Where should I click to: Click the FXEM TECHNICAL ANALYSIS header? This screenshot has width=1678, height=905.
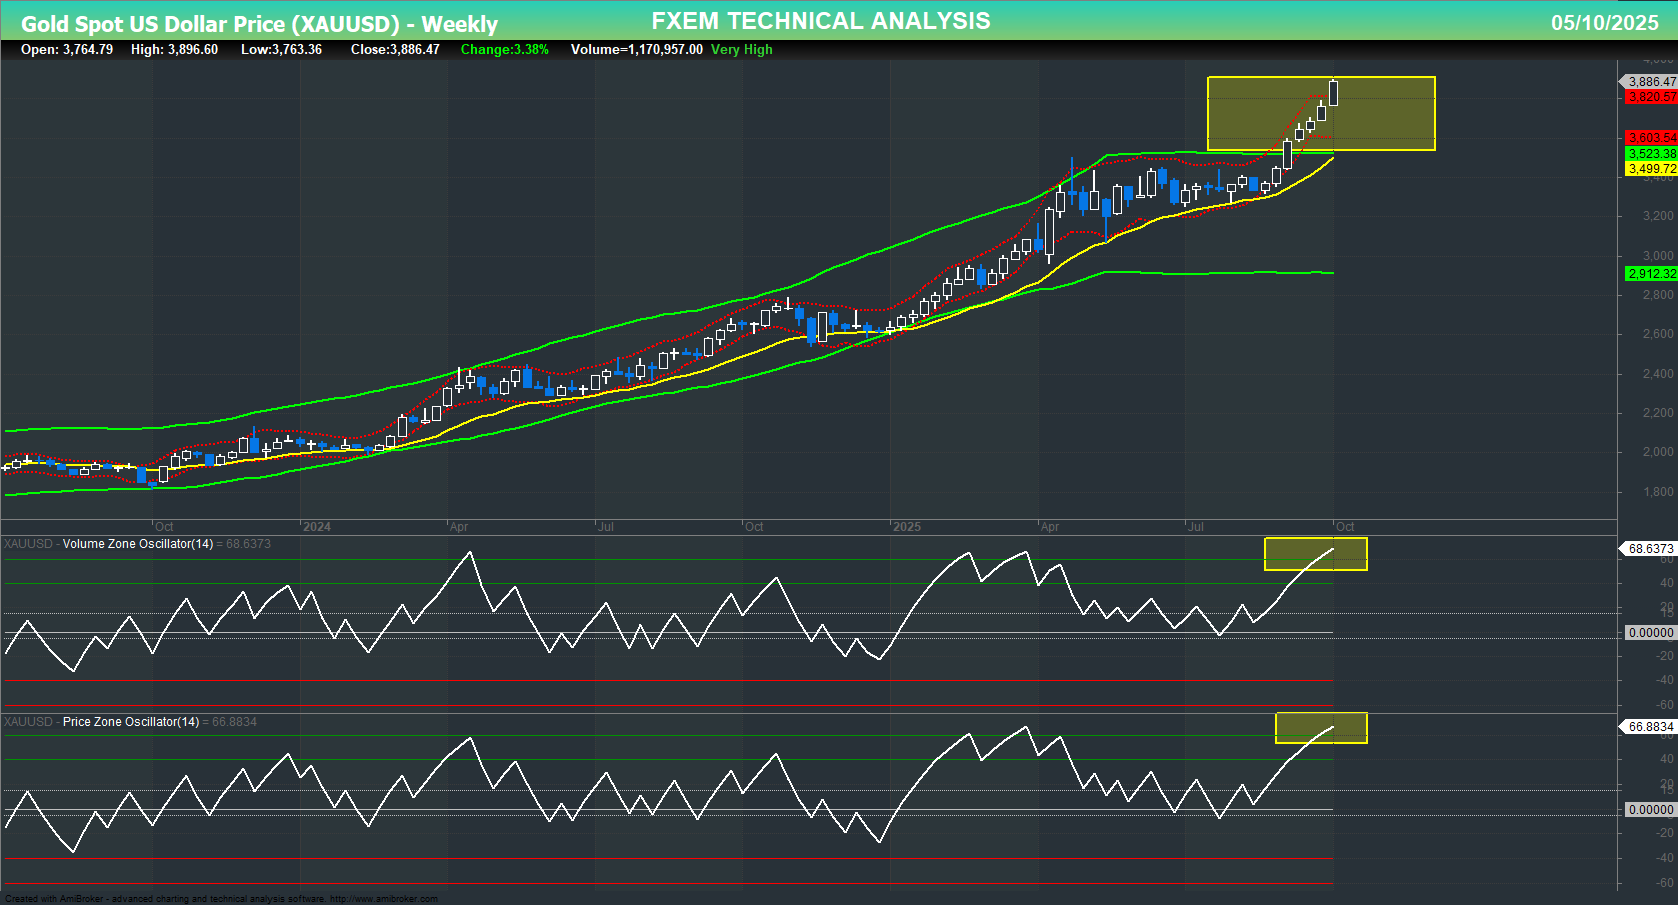(820, 20)
